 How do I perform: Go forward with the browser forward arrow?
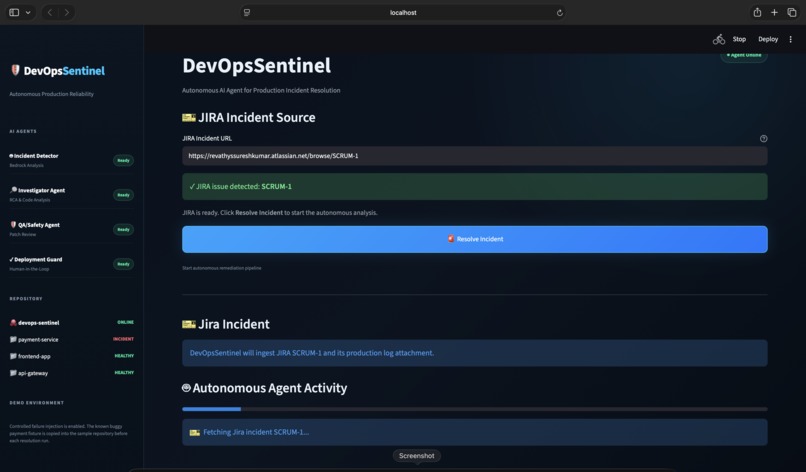pyautogui.click(x=67, y=12)
